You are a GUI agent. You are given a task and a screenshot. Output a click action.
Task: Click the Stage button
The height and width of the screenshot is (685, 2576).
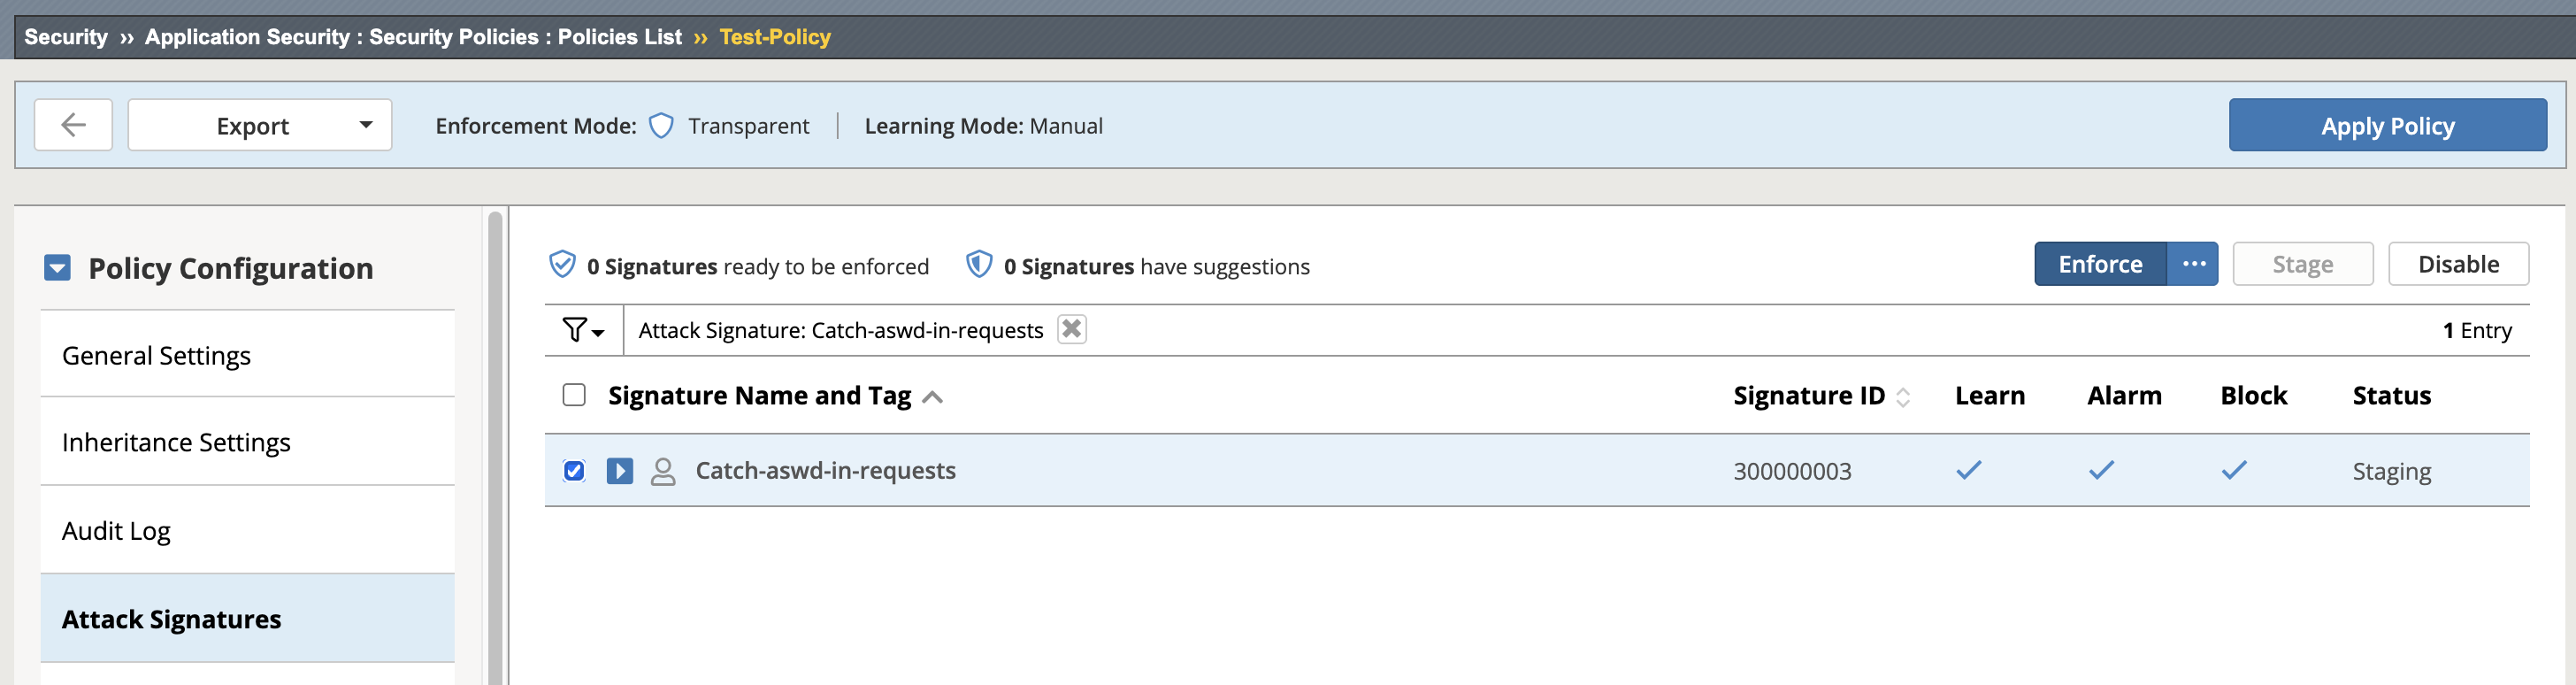[x=2302, y=264]
